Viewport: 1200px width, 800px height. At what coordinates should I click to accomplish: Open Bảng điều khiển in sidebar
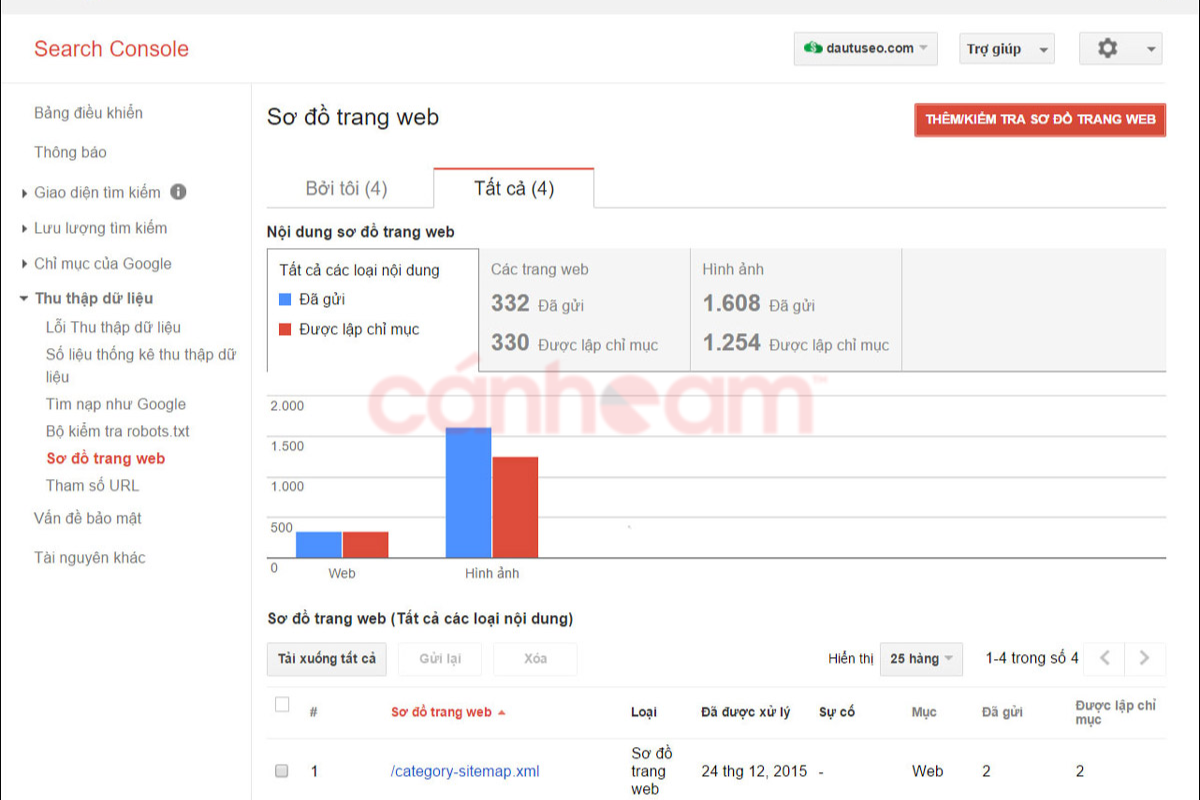[88, 113]
